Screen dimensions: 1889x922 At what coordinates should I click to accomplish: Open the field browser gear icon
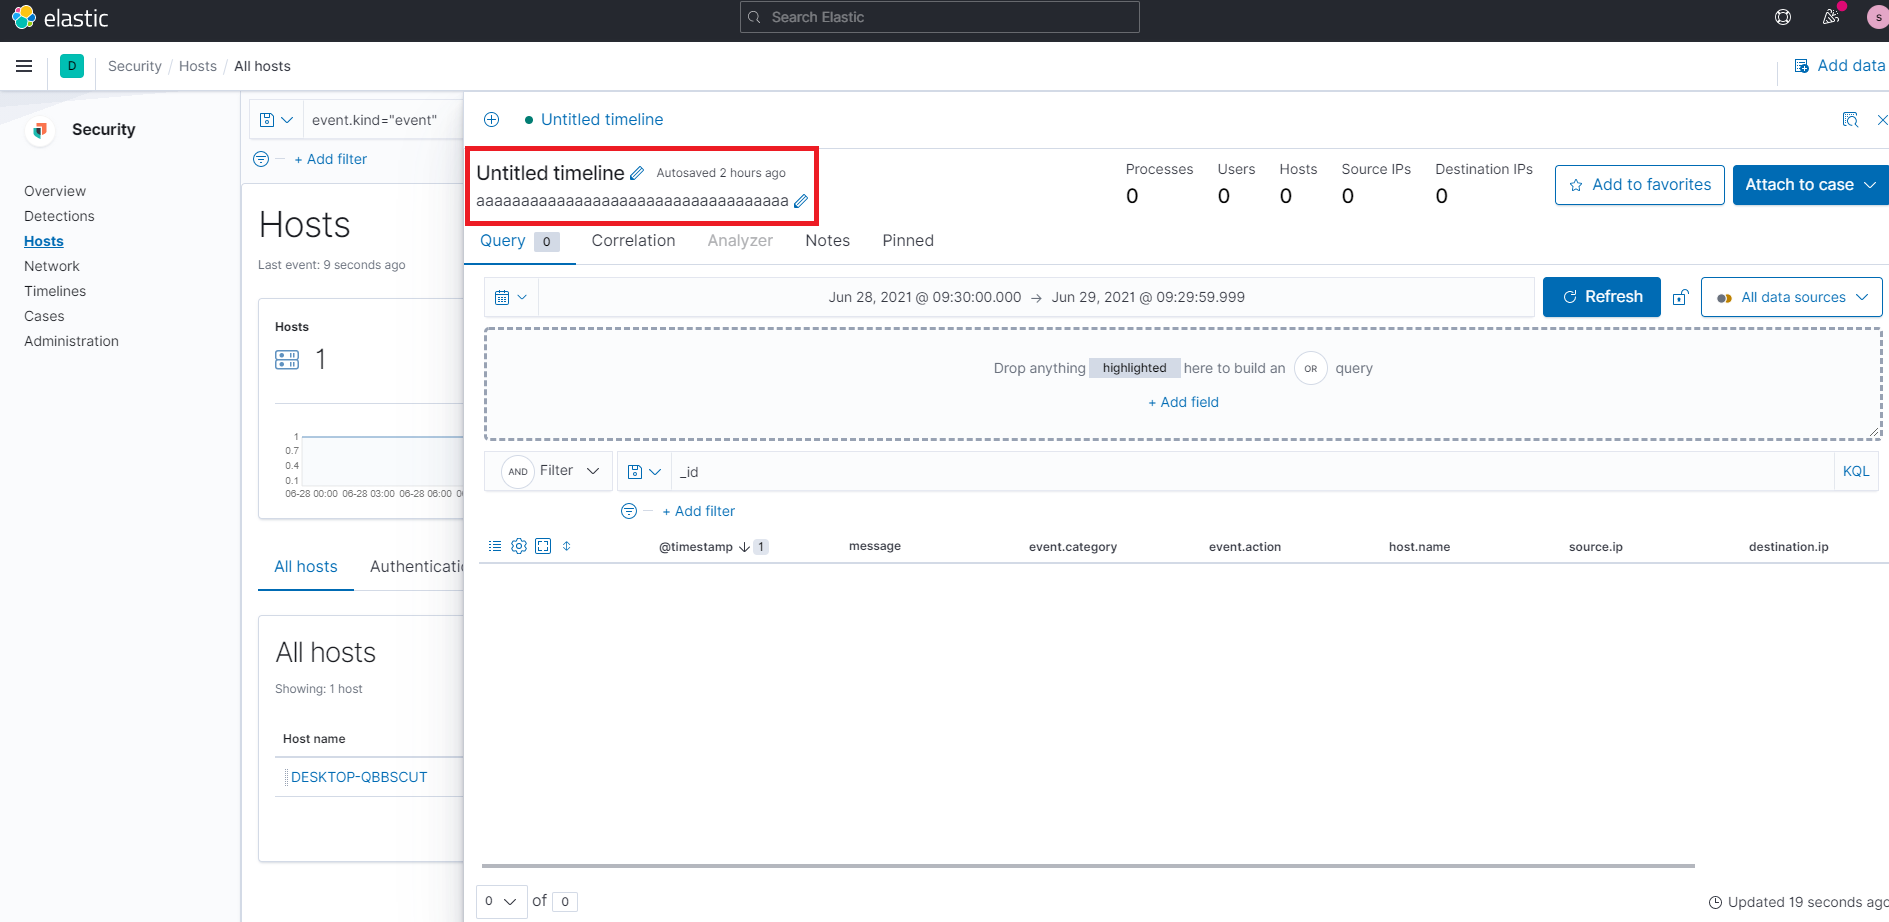click(x=518, y=546)
